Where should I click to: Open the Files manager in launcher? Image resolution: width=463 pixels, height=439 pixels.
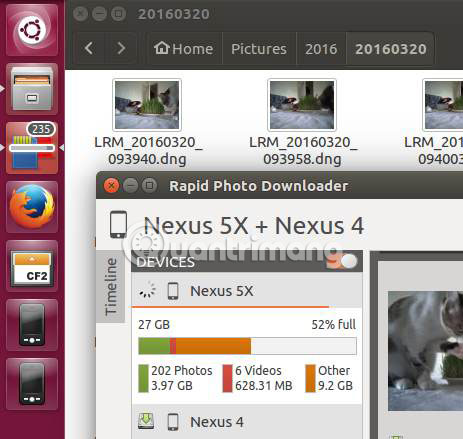pos(32,89)
